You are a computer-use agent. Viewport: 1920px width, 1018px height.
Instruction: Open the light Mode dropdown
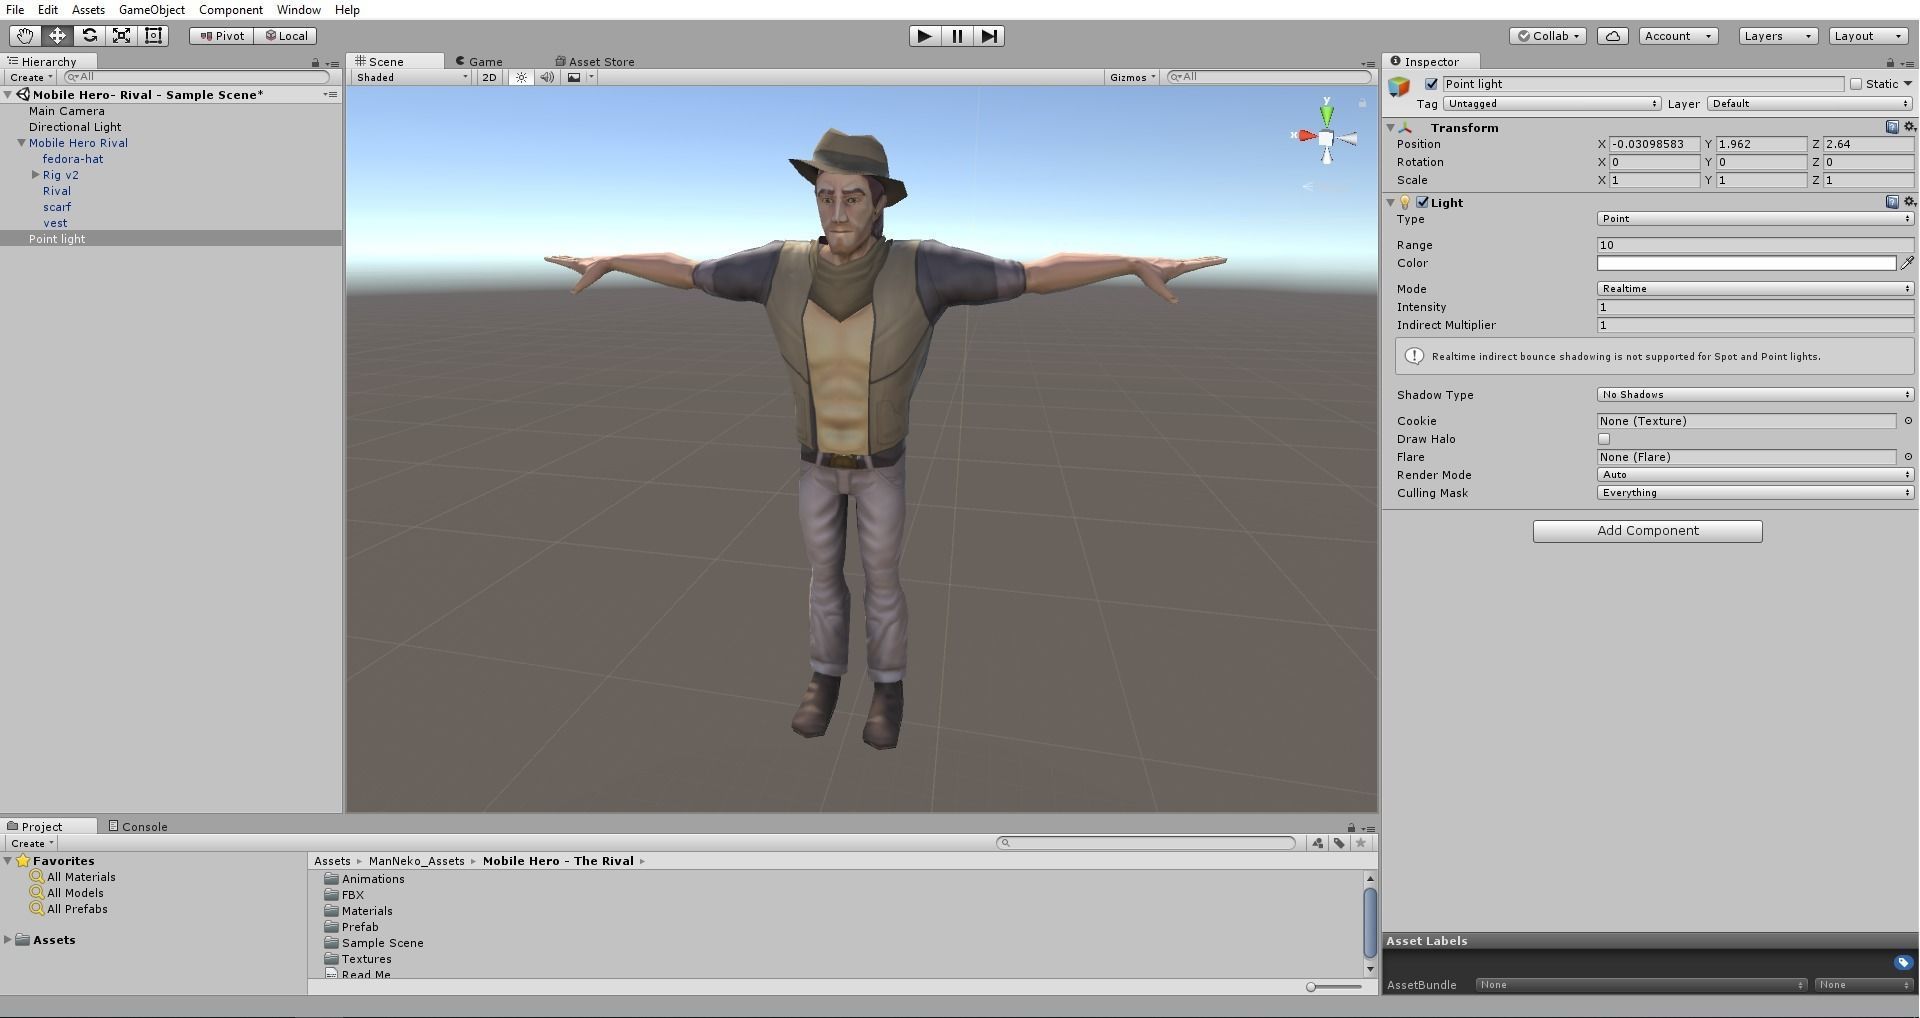pos(1755,289)
